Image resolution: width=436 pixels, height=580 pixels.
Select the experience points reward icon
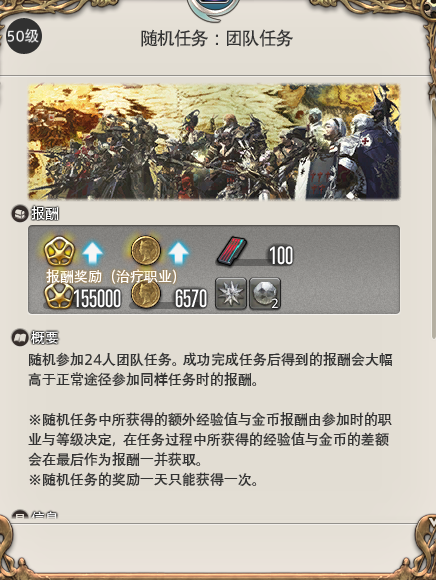point(59,251)
